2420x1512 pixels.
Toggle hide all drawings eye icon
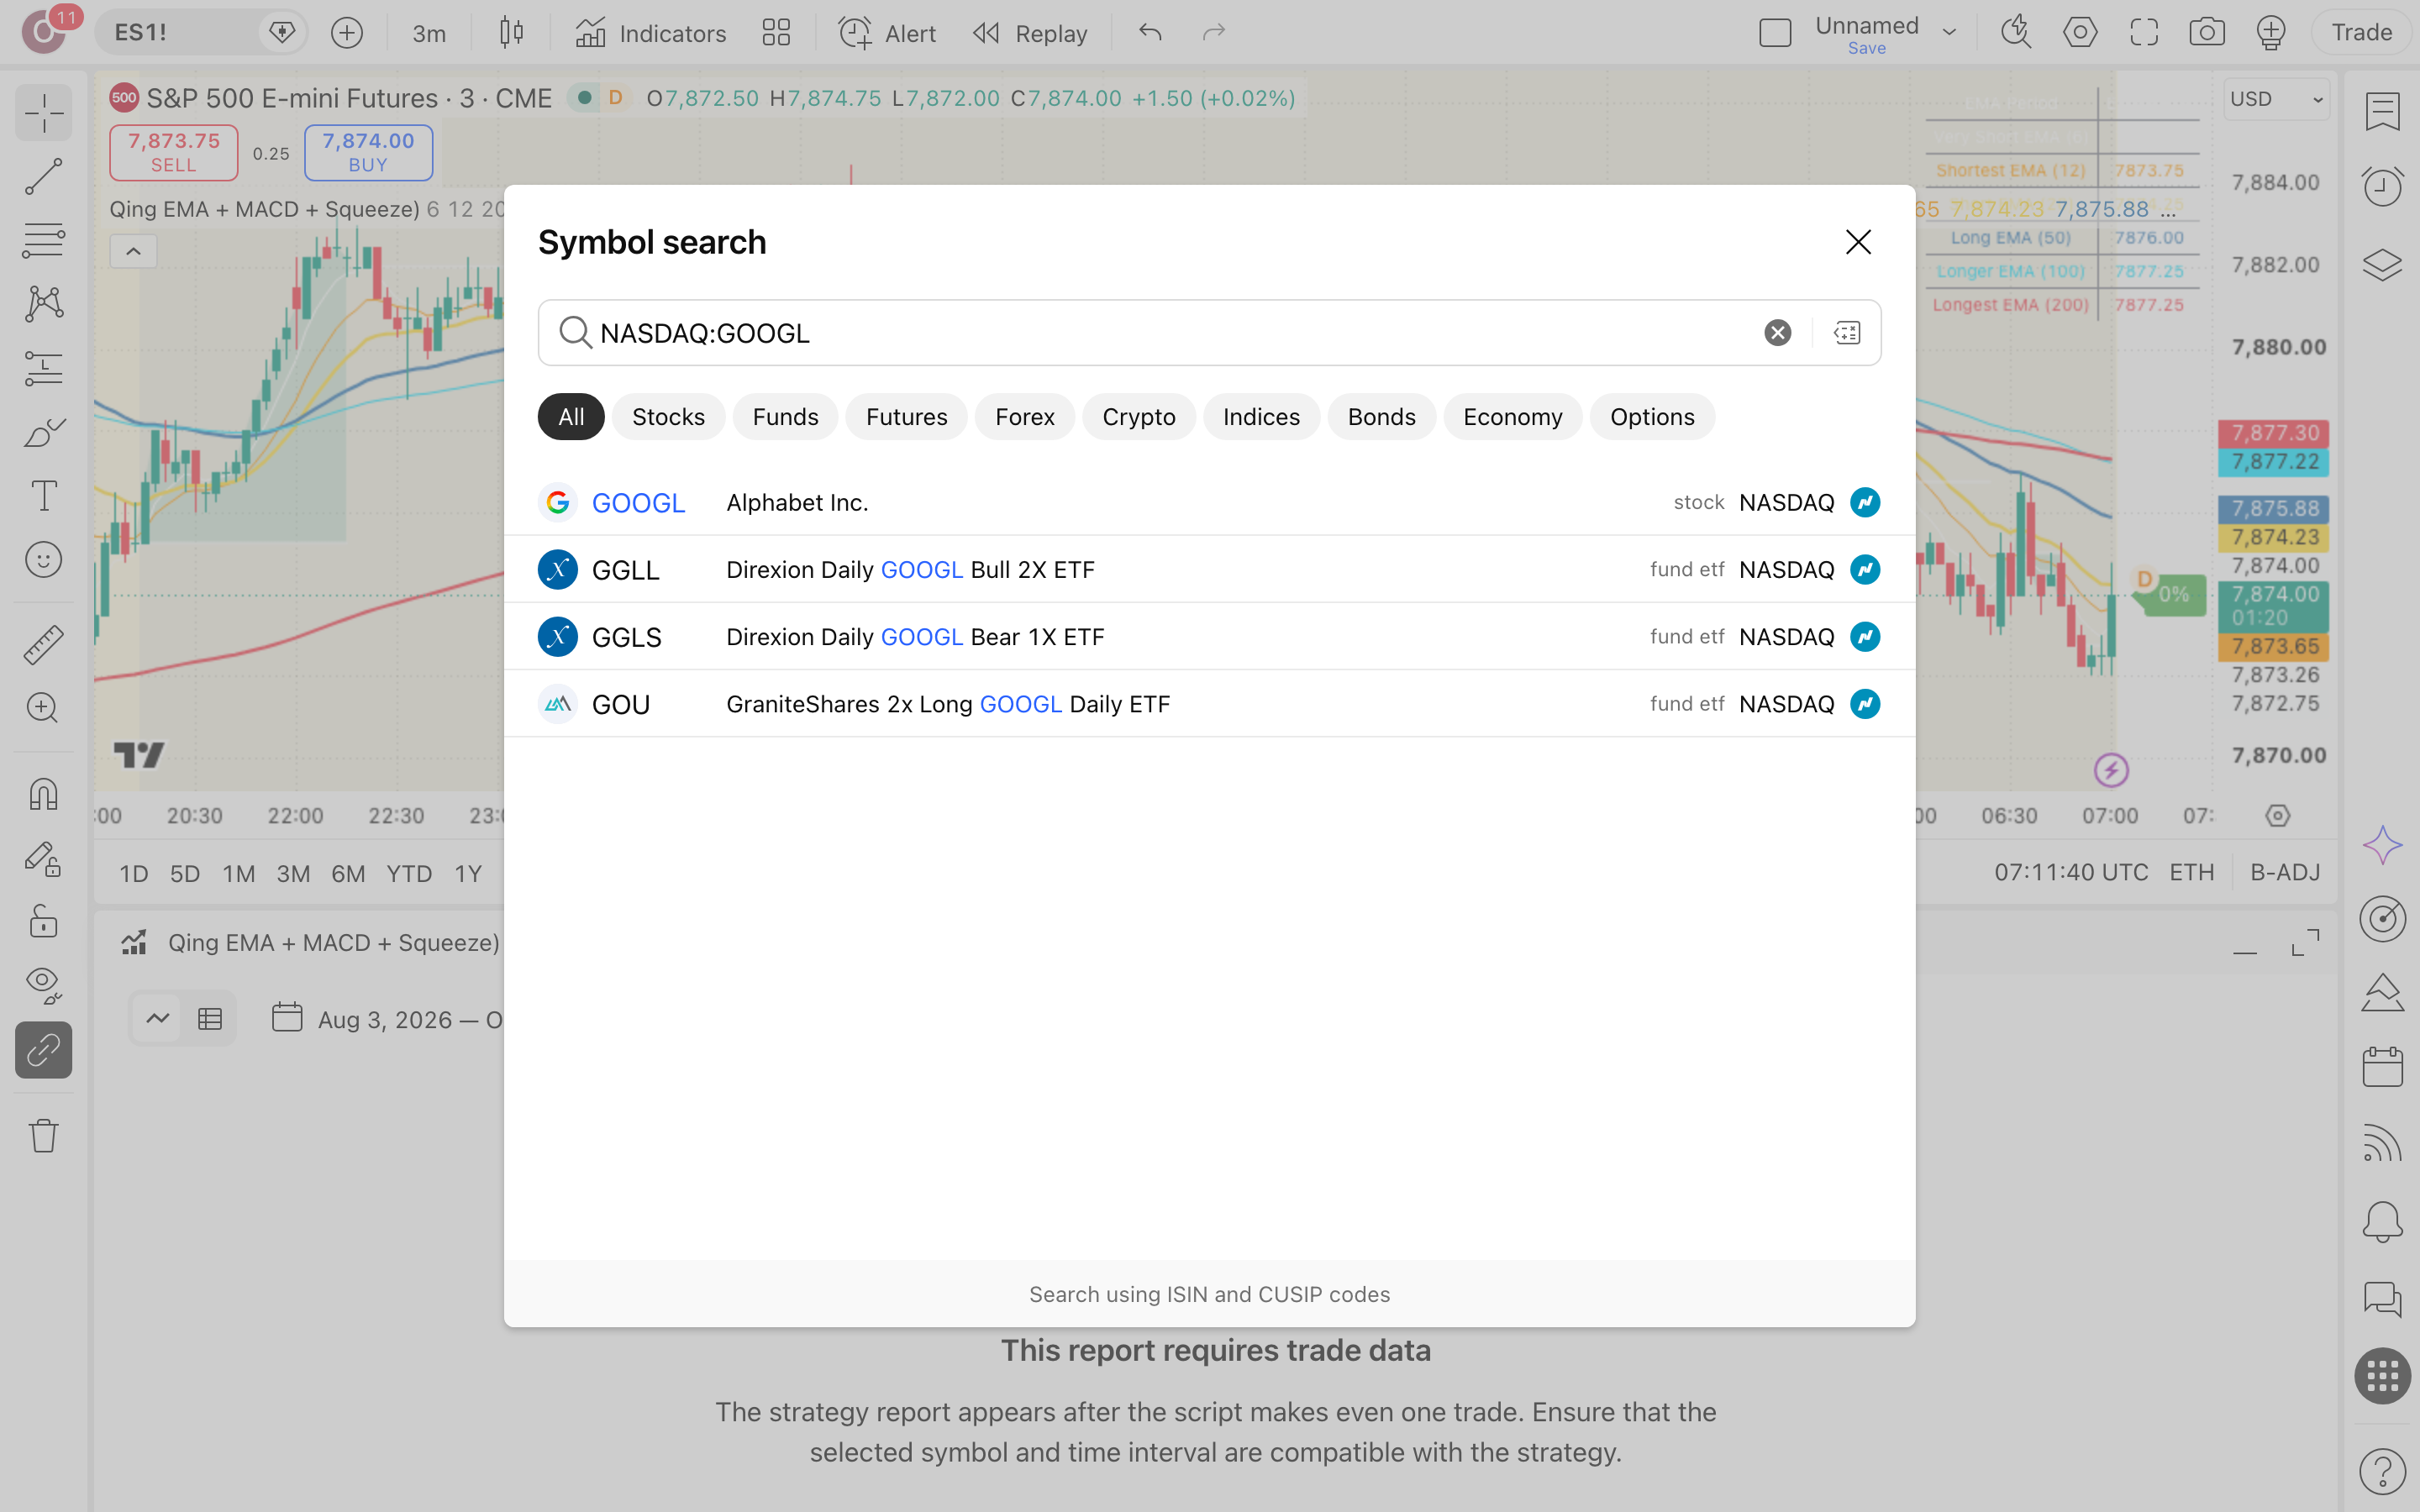click(43, 985)
